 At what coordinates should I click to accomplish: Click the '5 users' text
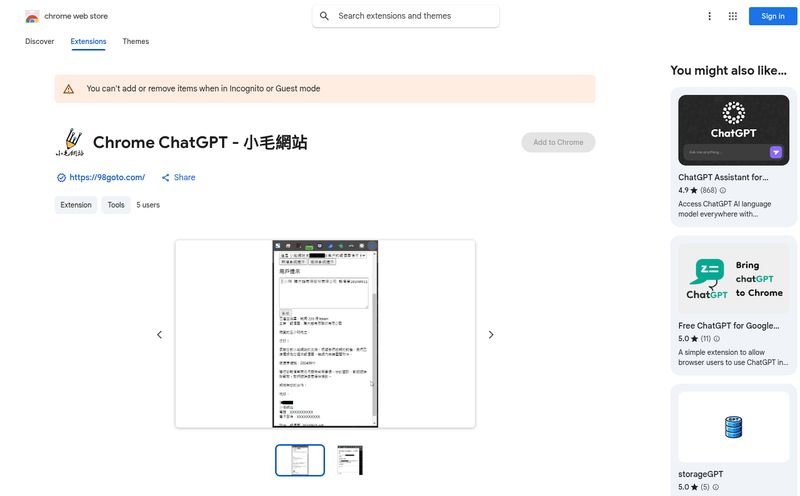pos(148,205)
